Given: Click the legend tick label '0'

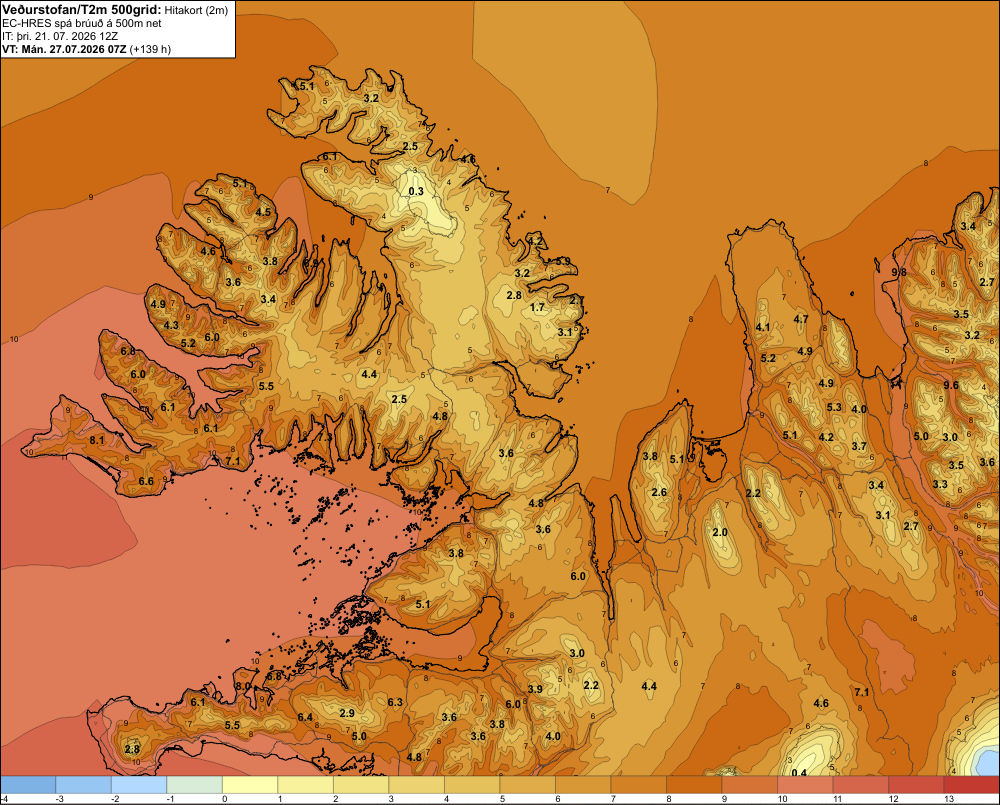Looking at the screenshot, I should pos(224,799).
